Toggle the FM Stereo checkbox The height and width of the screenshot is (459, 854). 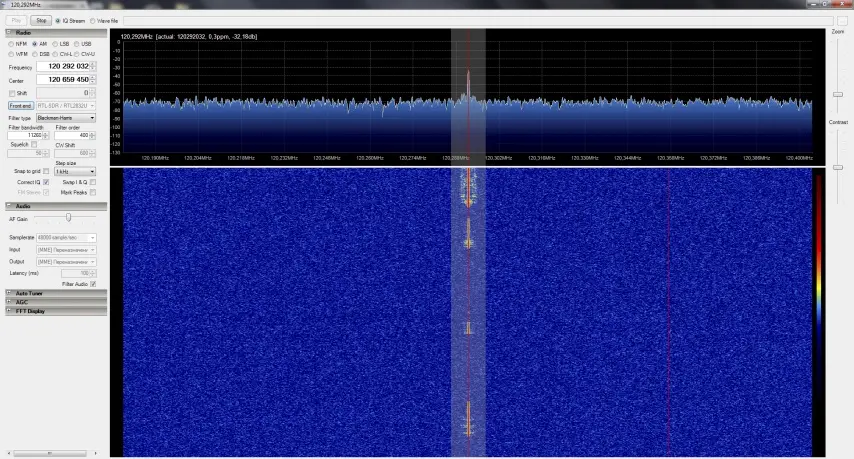point(46,193)
